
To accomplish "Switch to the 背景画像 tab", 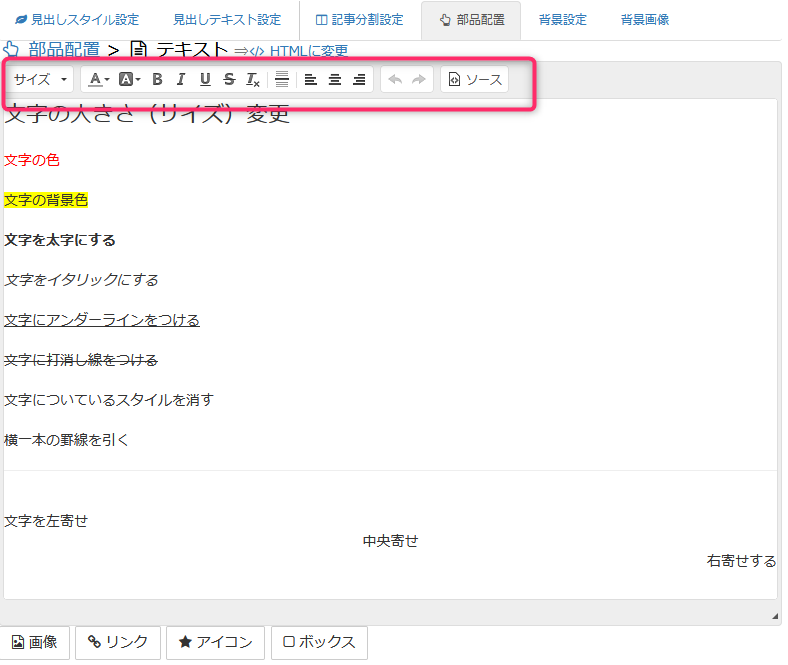I will (645, 20).
